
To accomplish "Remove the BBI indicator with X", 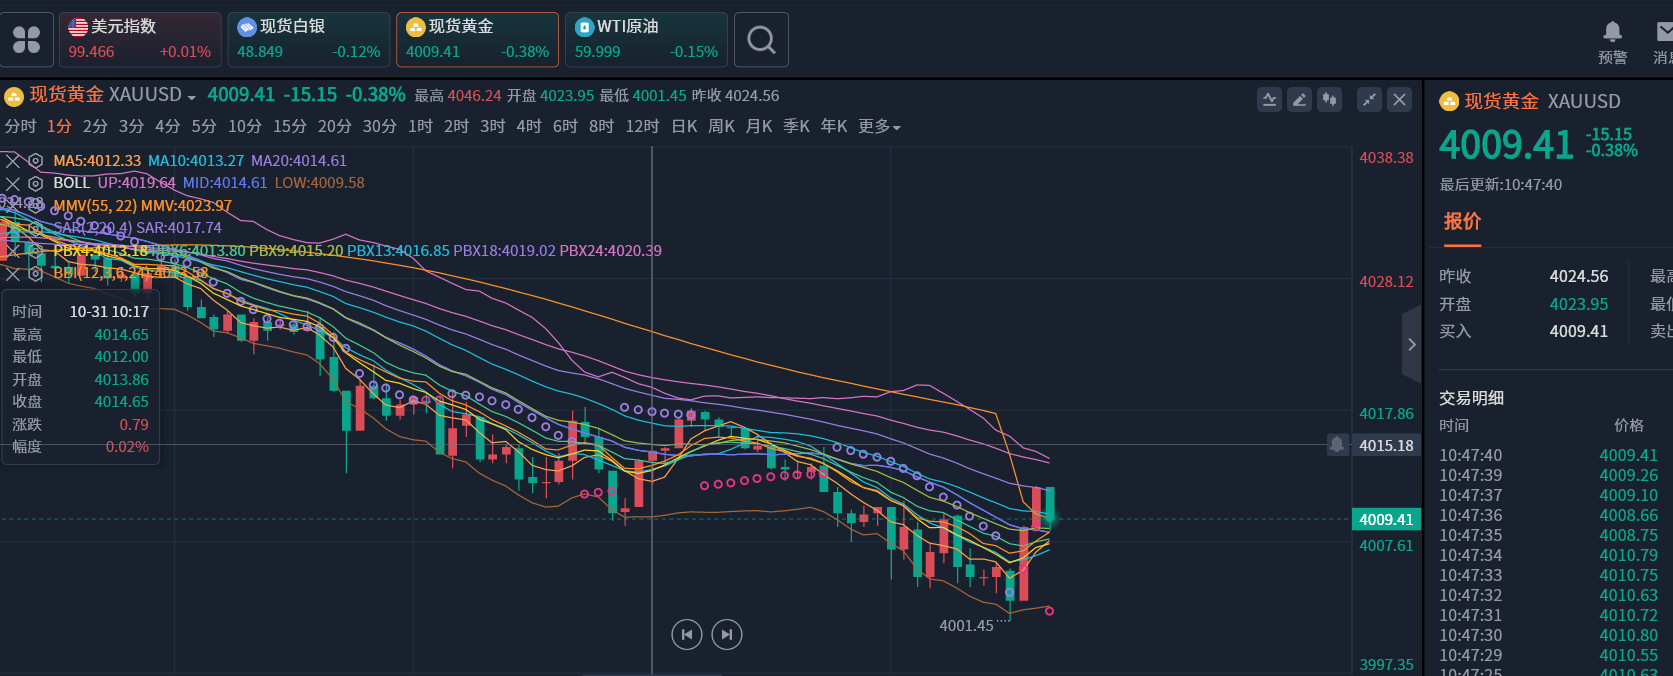I will tap(13, 274).
